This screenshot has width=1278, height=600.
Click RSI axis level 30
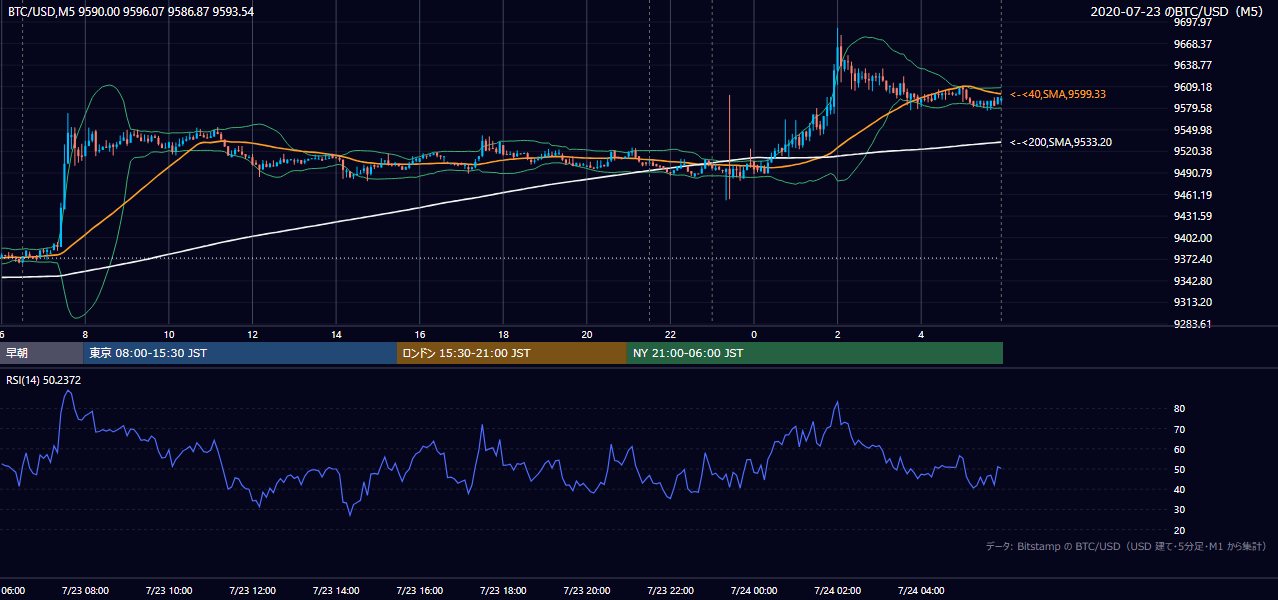point(1179,510)
